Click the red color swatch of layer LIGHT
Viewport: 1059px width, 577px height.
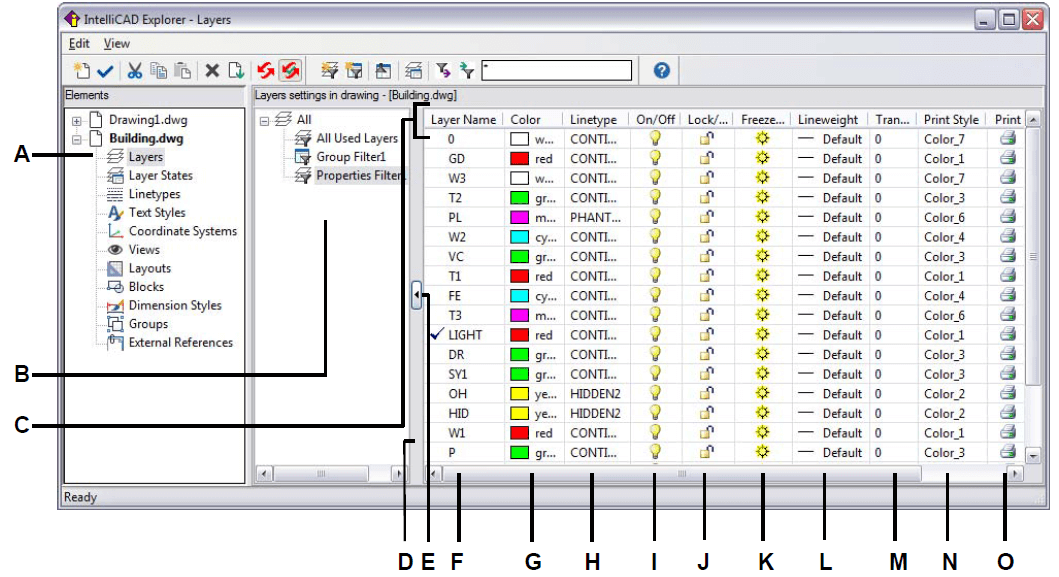click(x=519, y=335)
